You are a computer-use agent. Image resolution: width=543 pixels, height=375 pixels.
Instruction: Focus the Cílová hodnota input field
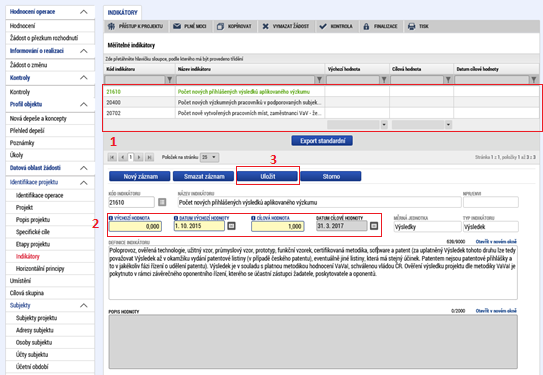[278, 226]
